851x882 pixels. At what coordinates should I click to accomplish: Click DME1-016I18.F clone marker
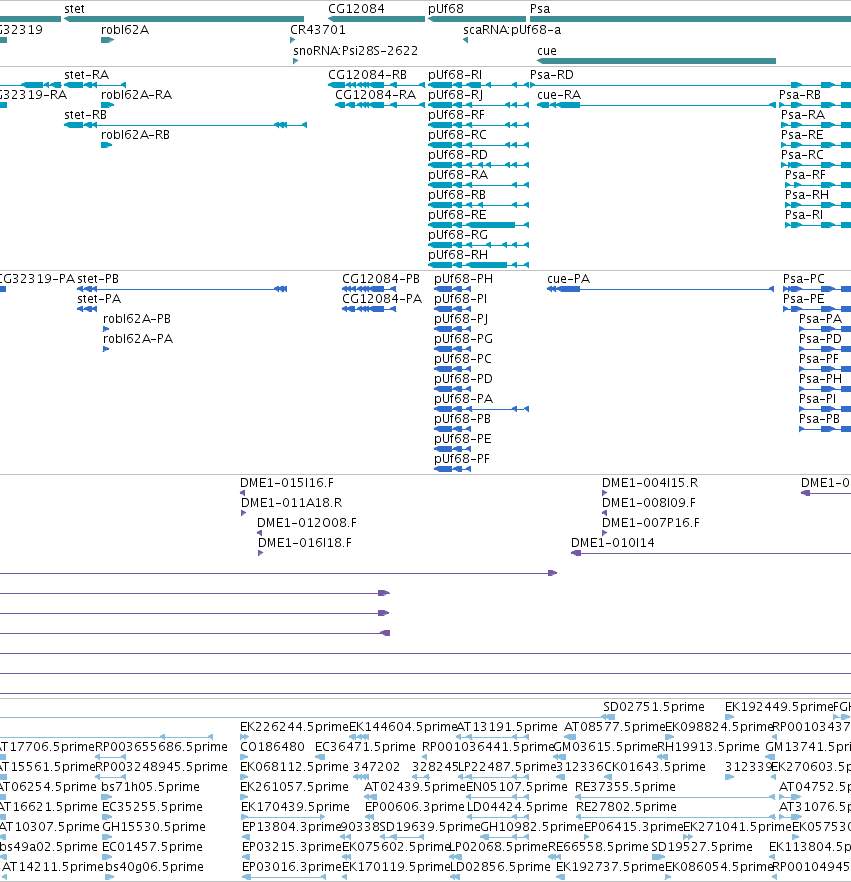pos(260,553)
